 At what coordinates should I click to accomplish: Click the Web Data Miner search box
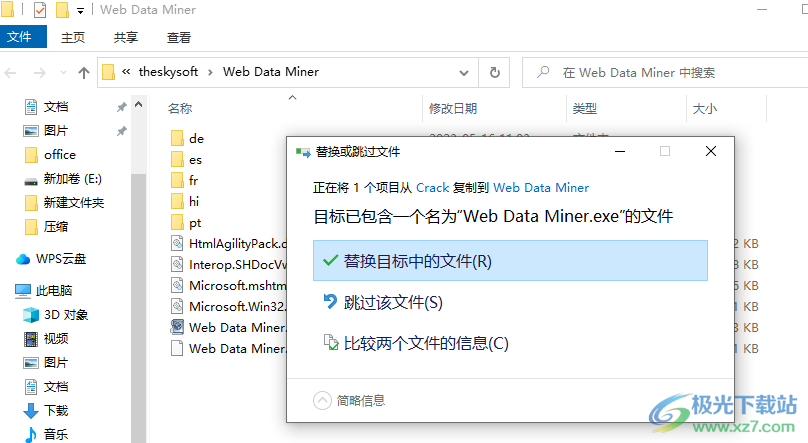point(665,73)
